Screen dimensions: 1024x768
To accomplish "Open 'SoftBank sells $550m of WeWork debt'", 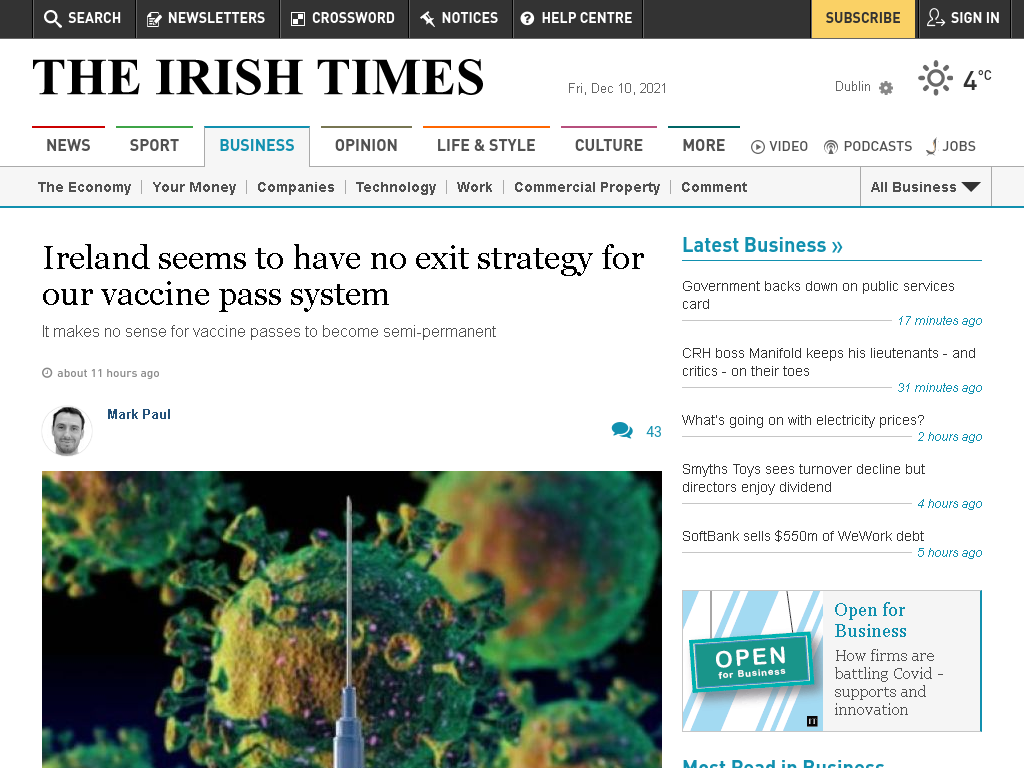I will (803, 536).
